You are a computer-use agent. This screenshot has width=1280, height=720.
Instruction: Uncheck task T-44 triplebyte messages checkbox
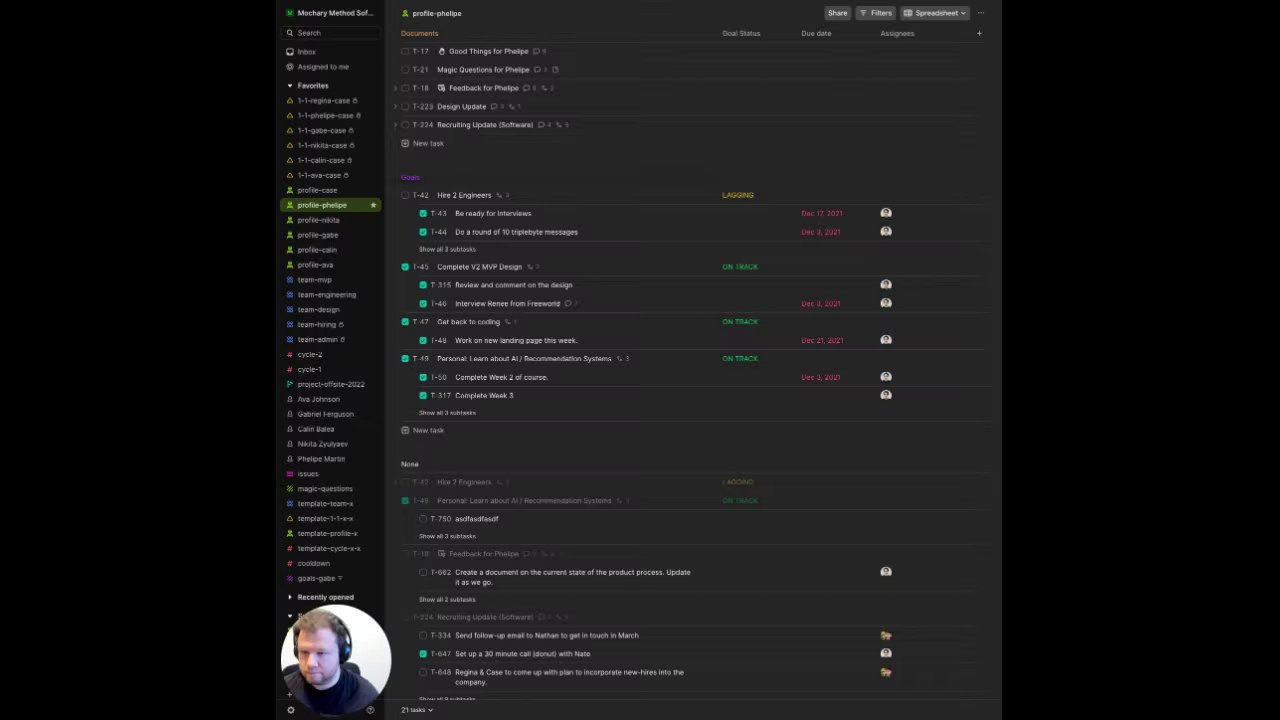(423, 232)
